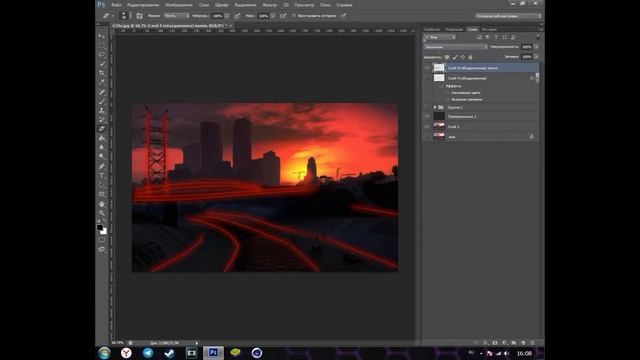Image resolution: width=640 pixels, height=360 pixels.
Task: Create new adjustment layer
Action: (504, 343)
